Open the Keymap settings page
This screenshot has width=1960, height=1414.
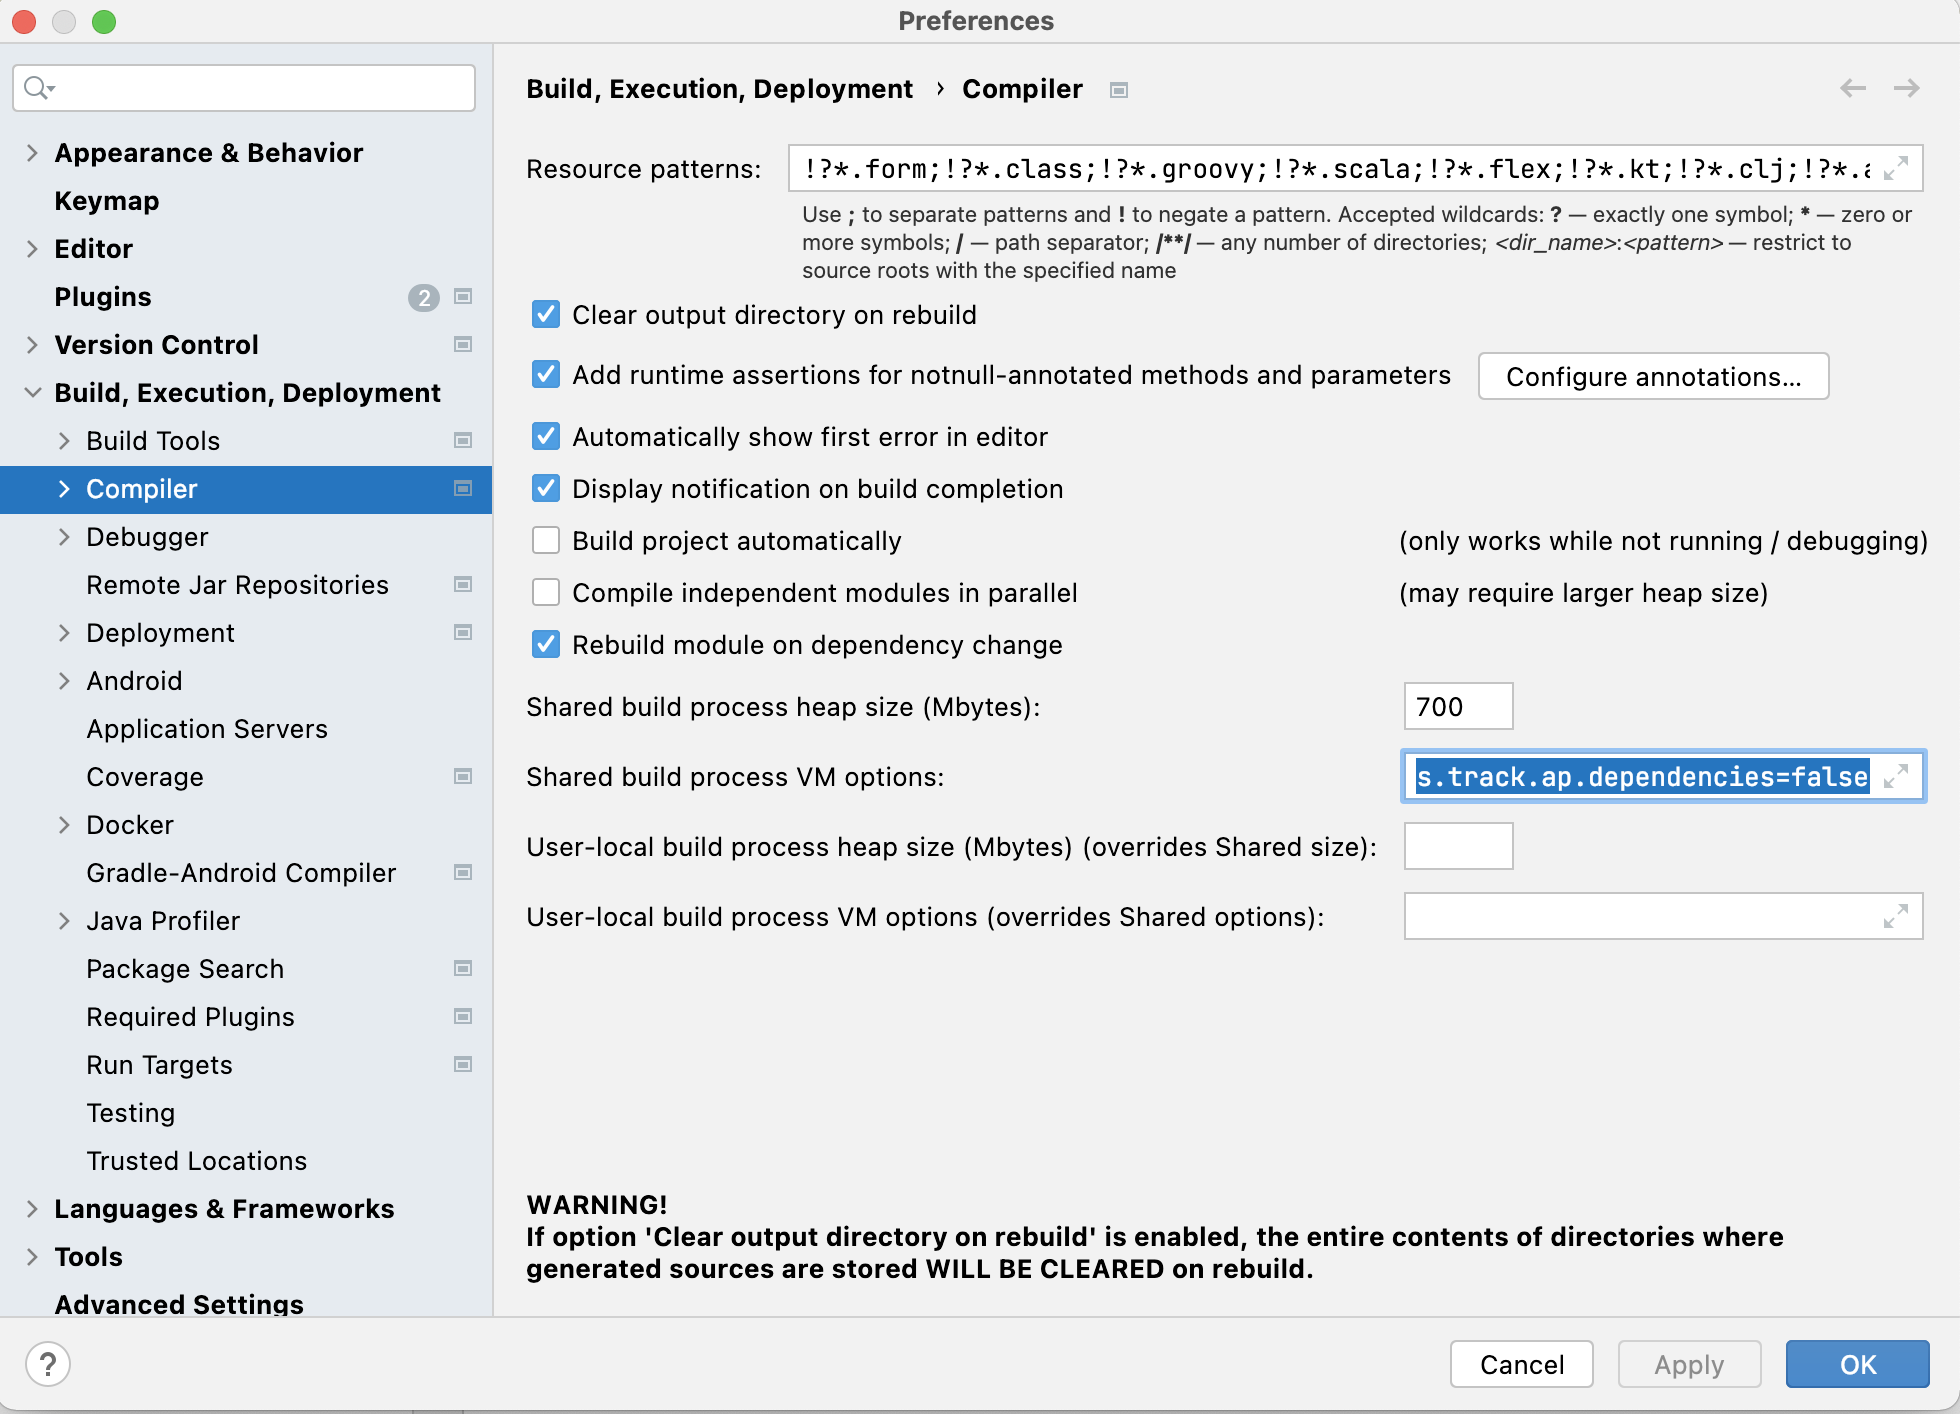click(107, 201)
